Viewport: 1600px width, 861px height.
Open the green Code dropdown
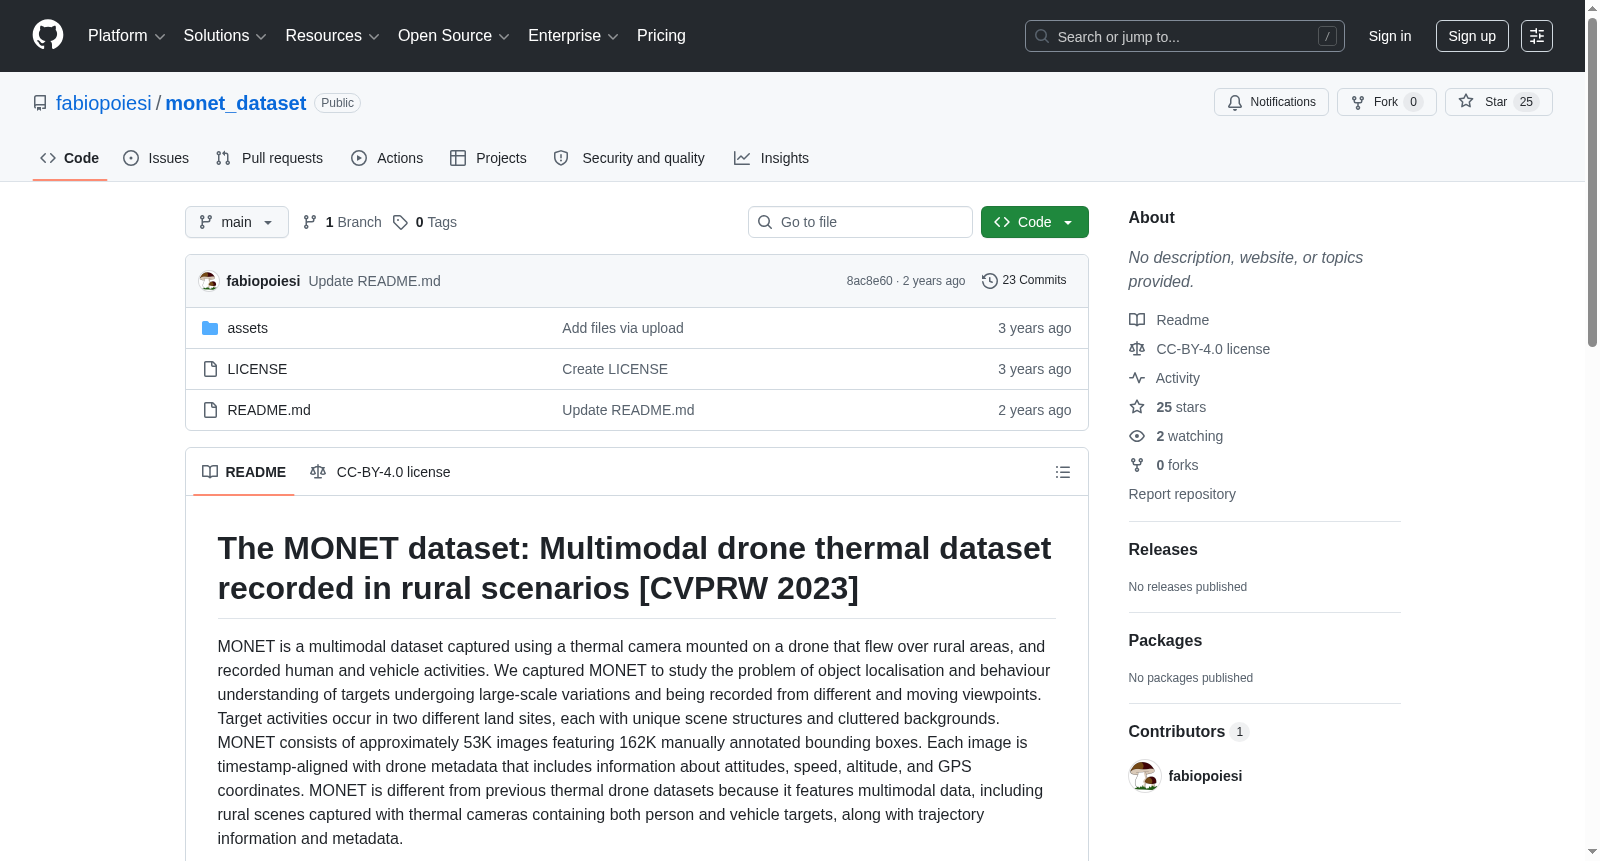click(1035, 222)
